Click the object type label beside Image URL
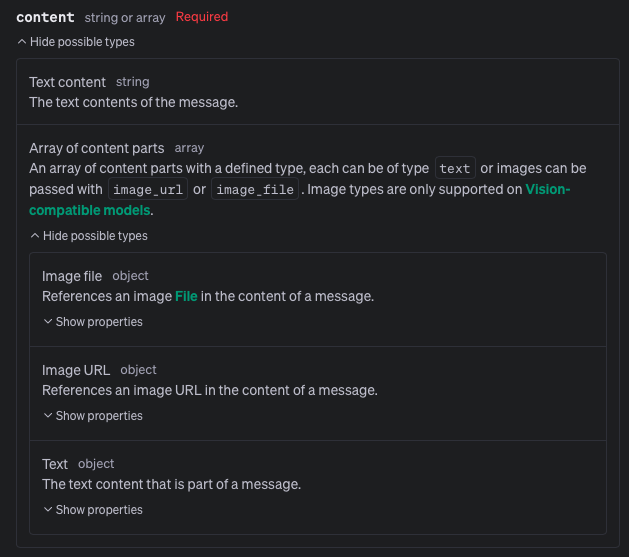 tap(138, 370)
